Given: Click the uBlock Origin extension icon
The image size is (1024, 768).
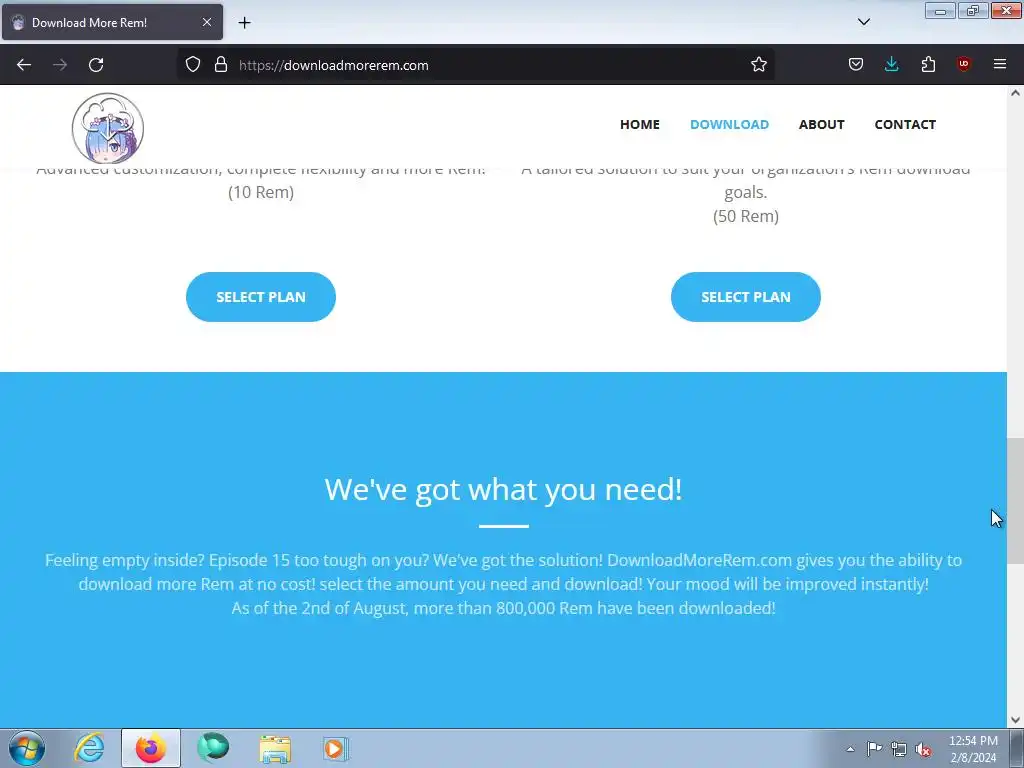Looking at the screenshot, I should 963,64.
